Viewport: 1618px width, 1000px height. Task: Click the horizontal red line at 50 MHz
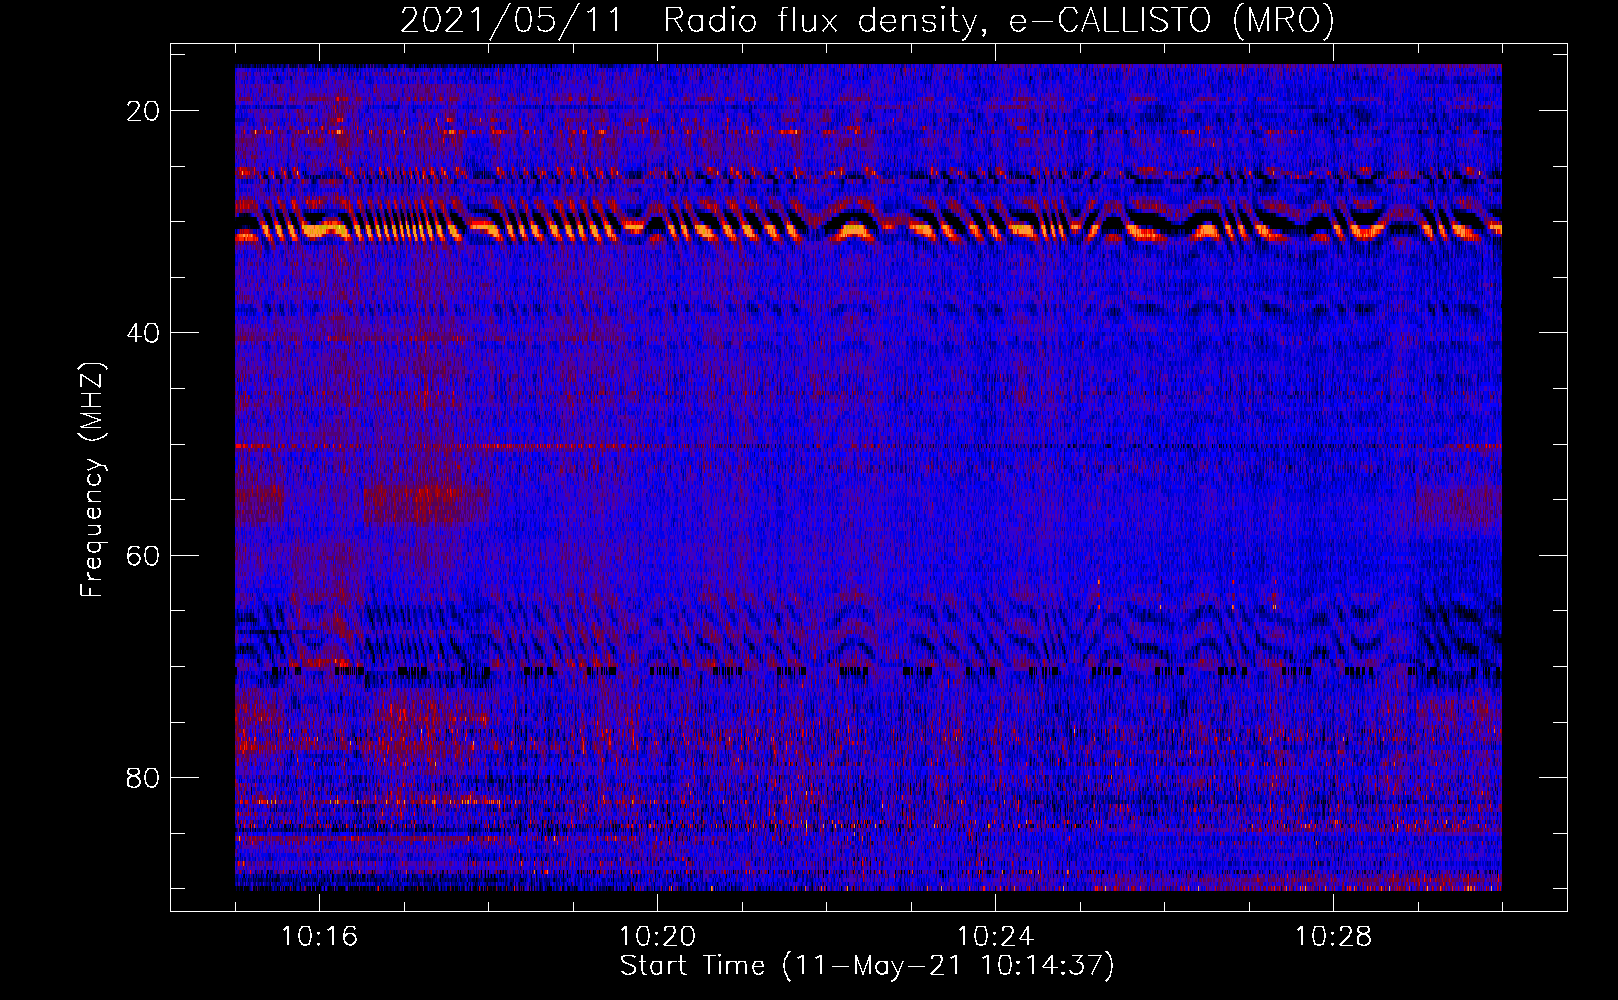[x=868, y=445]
